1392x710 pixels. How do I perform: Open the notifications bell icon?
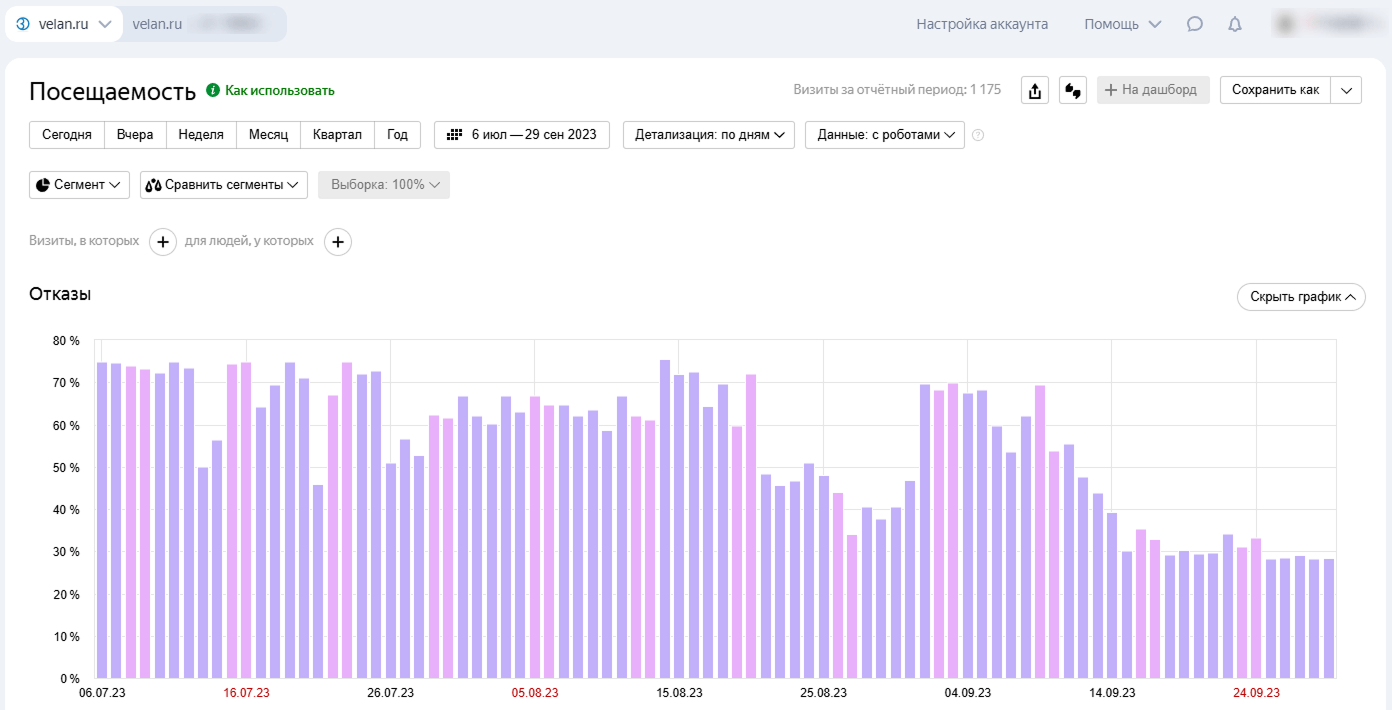[1235, 24]
